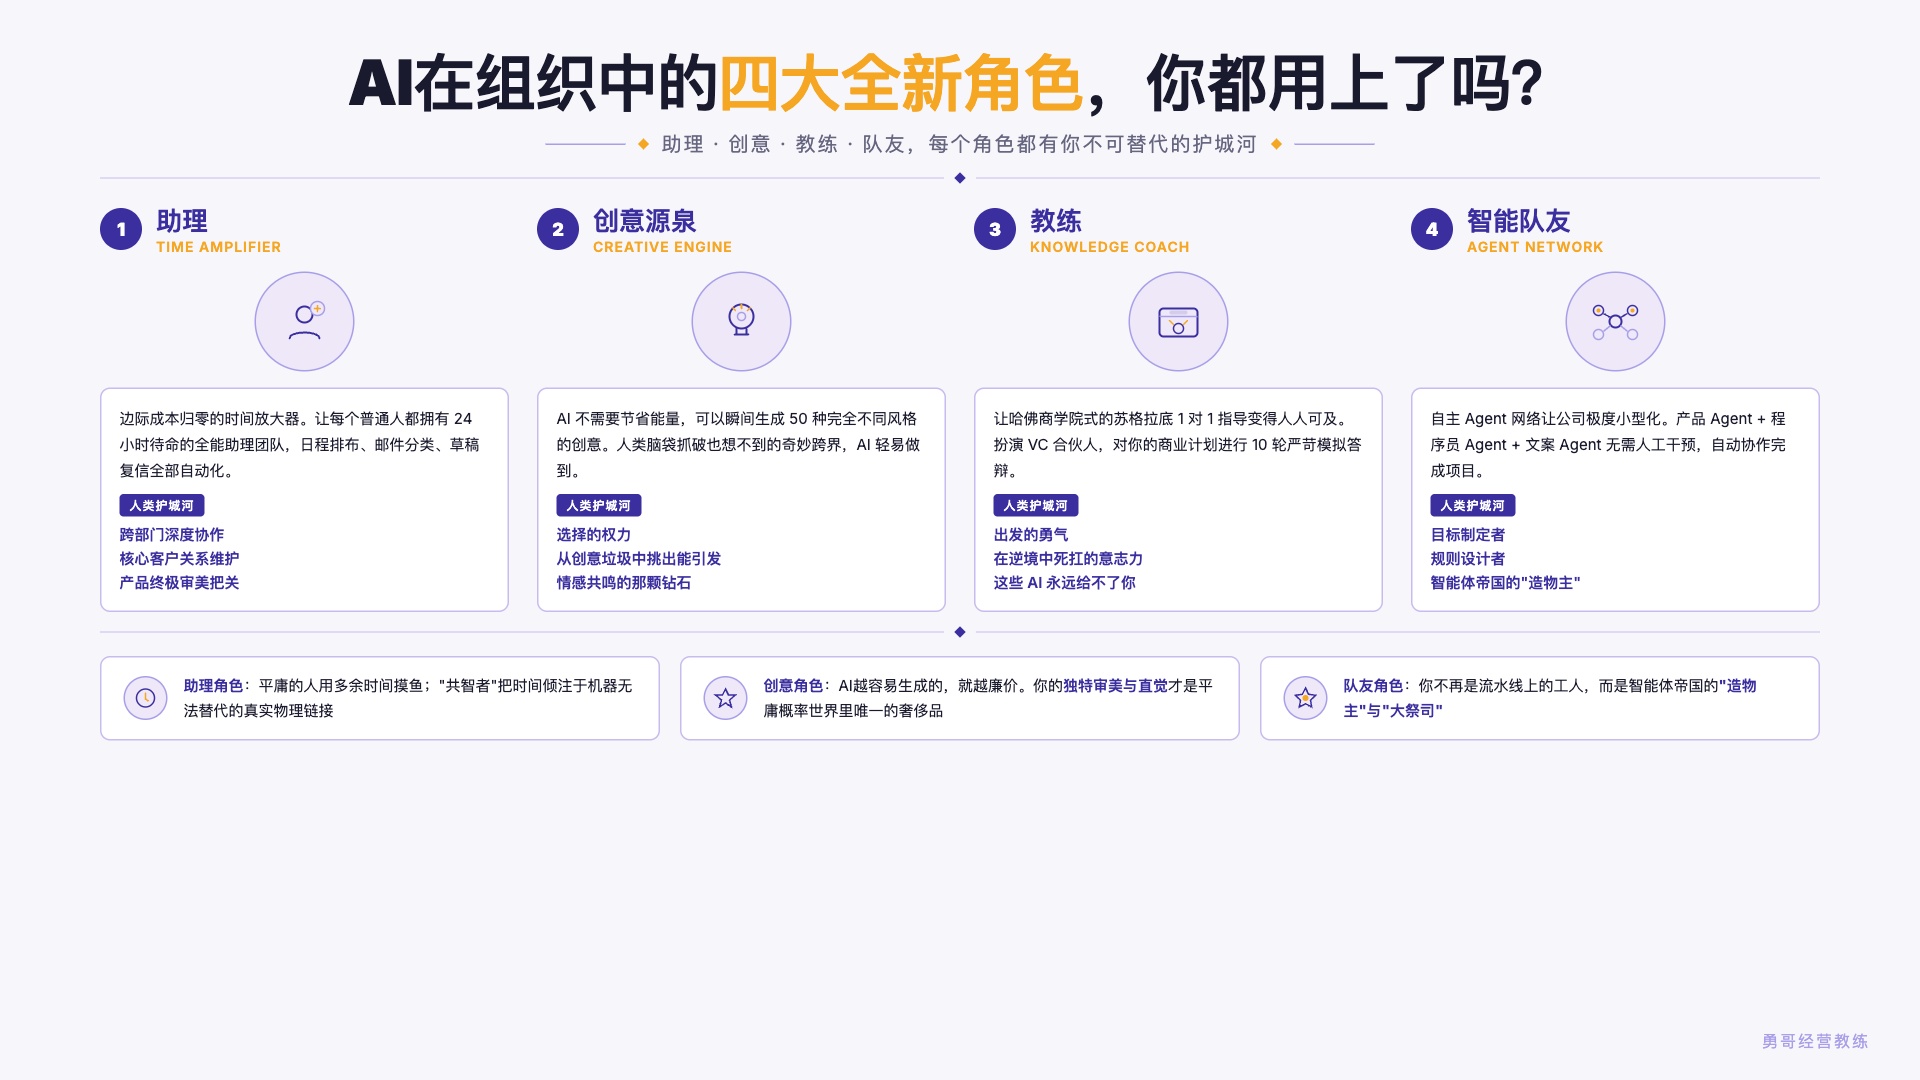The height and width of the screenshot is (1080, 1920).
Task: Click the heading 智能队友
Action: pyautogui.click(x=1519, y=221)
